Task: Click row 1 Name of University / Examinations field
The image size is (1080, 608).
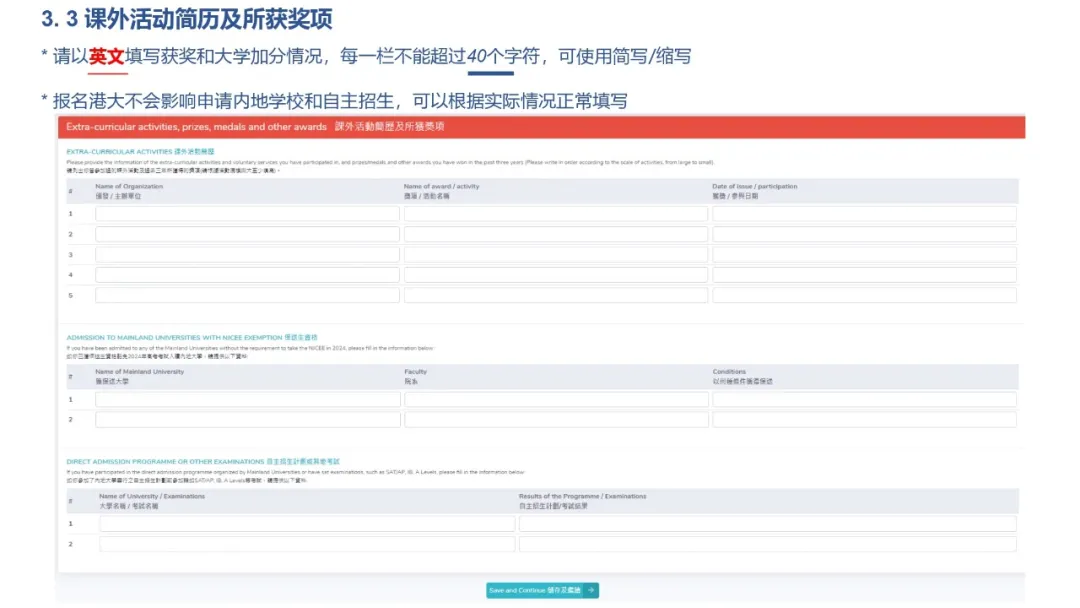Action: [x=307, y=524]
